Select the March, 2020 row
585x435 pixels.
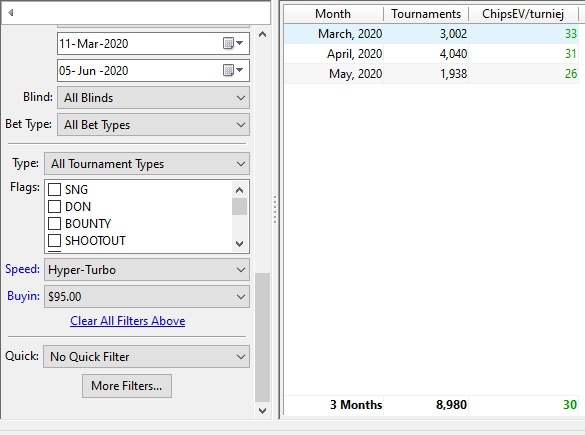click(x=431, y=34)
